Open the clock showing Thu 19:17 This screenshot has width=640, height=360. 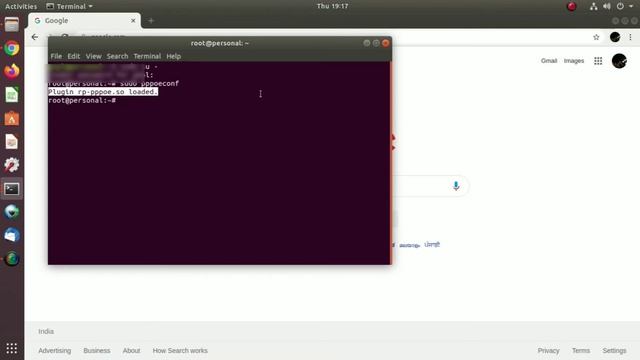pyautogui.click(x=332, y=6)
